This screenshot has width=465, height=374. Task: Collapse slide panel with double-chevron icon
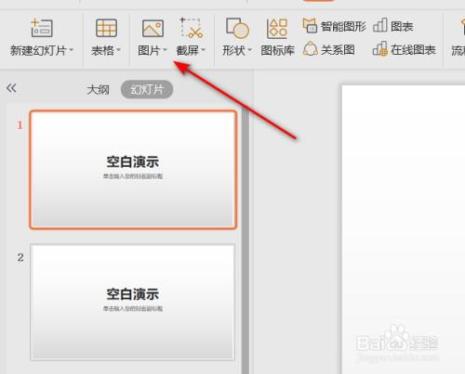(x=11, y=88)
